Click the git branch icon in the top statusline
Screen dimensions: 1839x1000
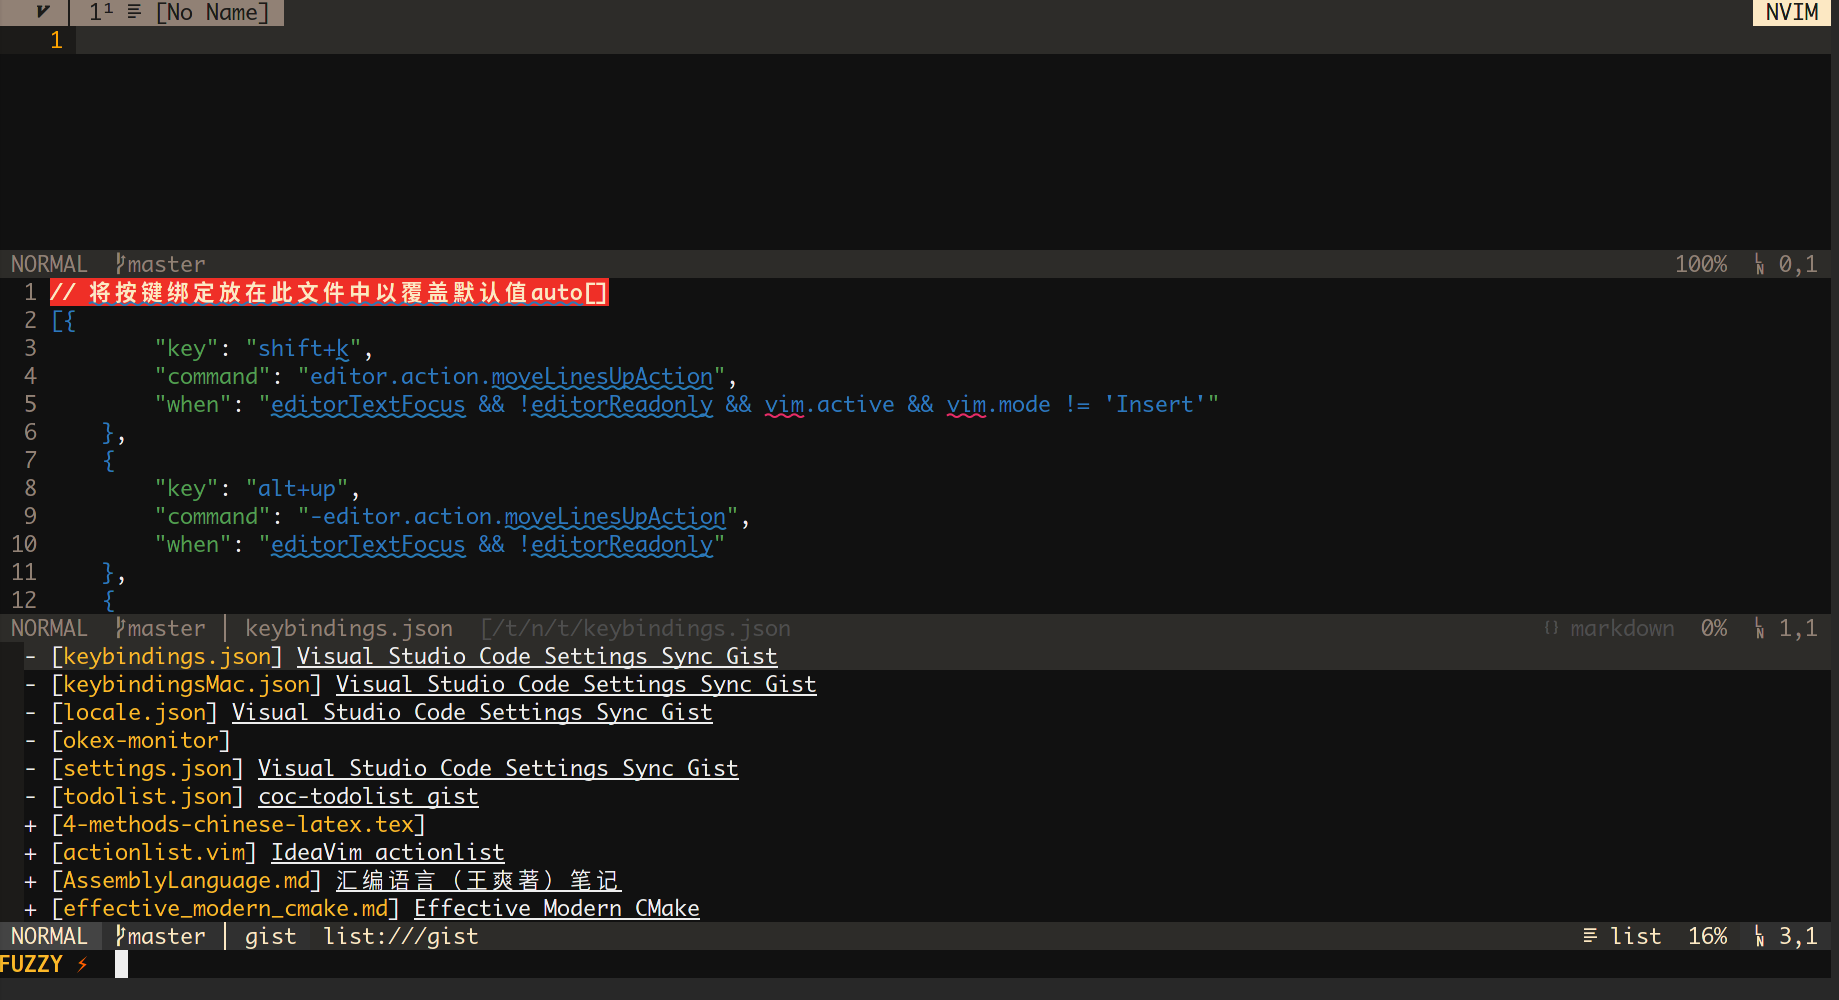click(120, 264)
